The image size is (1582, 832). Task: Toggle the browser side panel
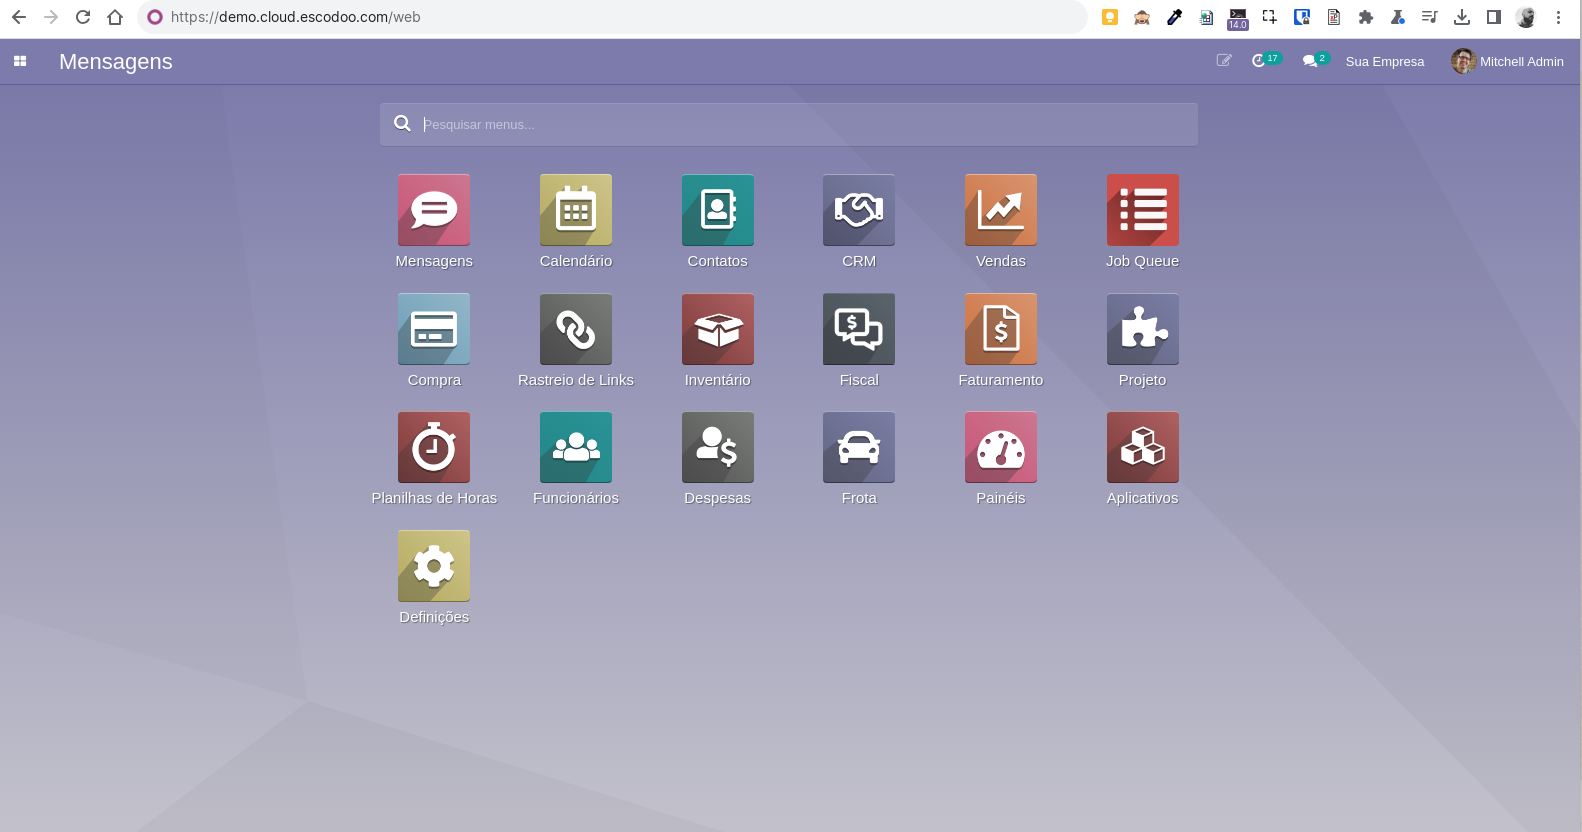click(1494, 17)
